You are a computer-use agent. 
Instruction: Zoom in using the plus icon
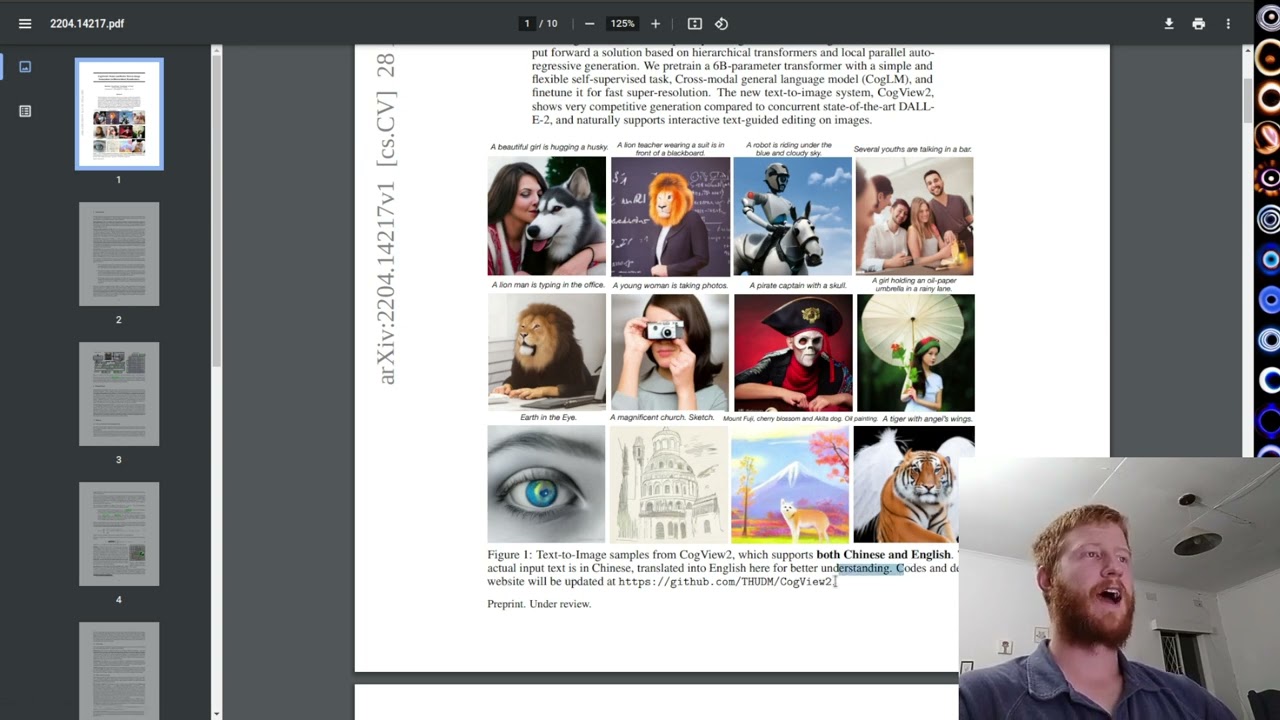(655, 24)
